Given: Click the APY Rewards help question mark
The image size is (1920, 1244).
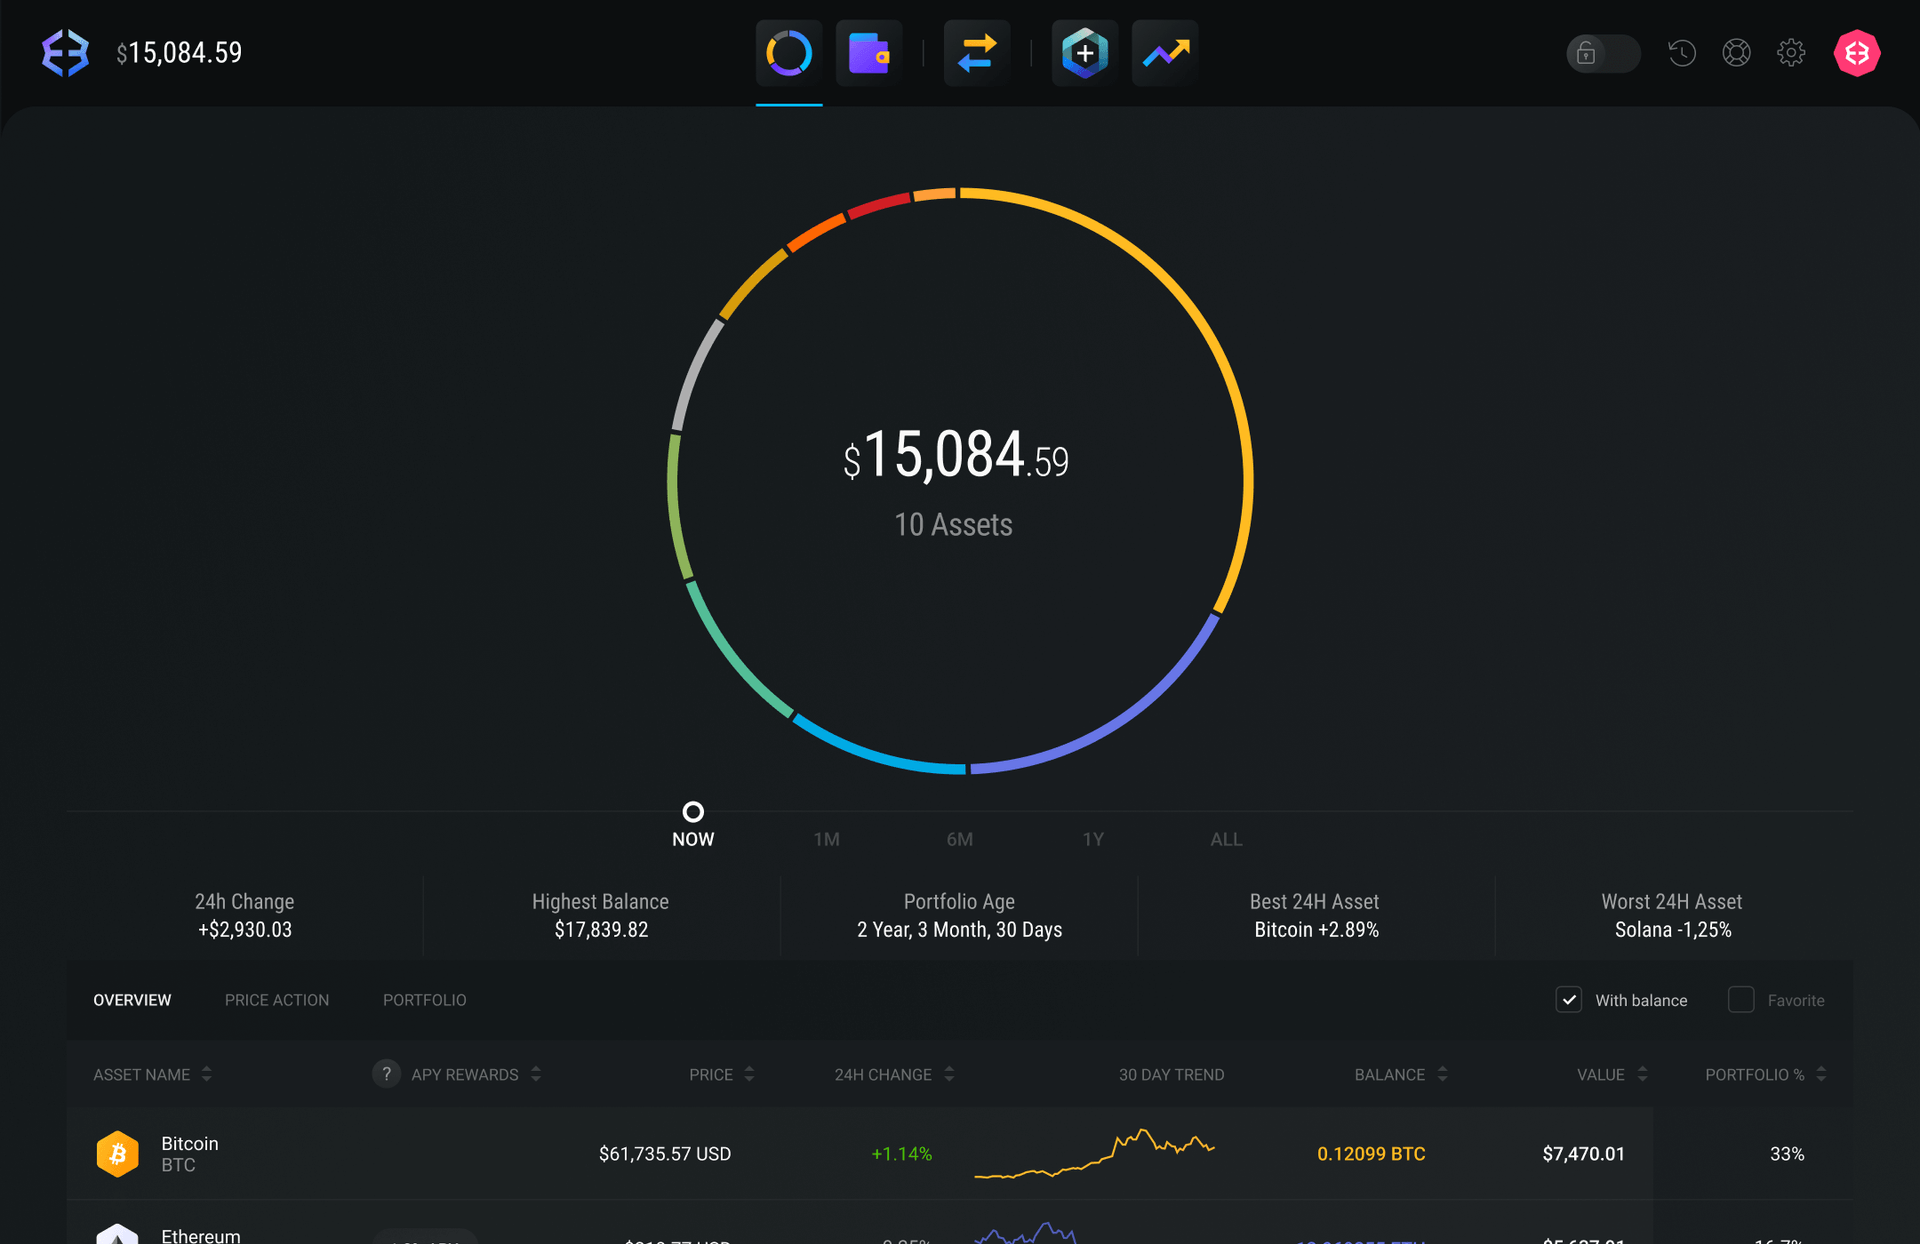Looking at the screenshot, I should (x=386, y=1073).
